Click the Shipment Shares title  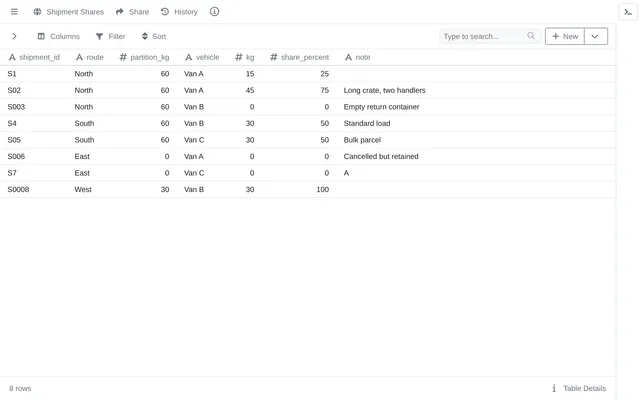[x=75, y=12]
